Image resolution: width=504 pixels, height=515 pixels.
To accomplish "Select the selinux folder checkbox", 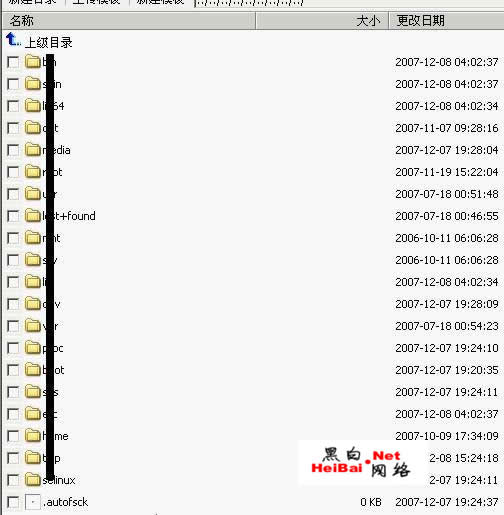I will click(13, 480).
